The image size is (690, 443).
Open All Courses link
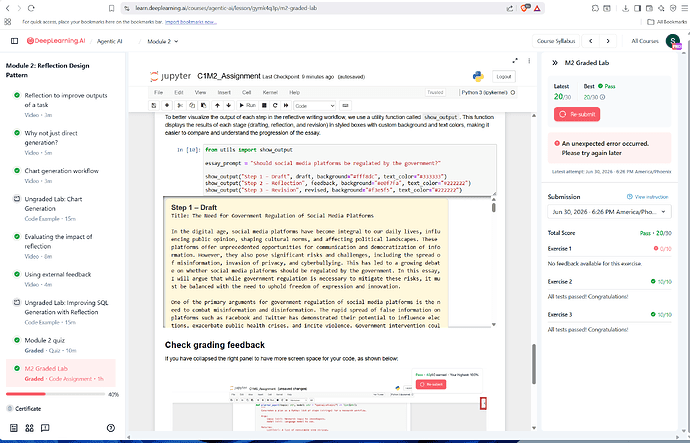(645, 41)
